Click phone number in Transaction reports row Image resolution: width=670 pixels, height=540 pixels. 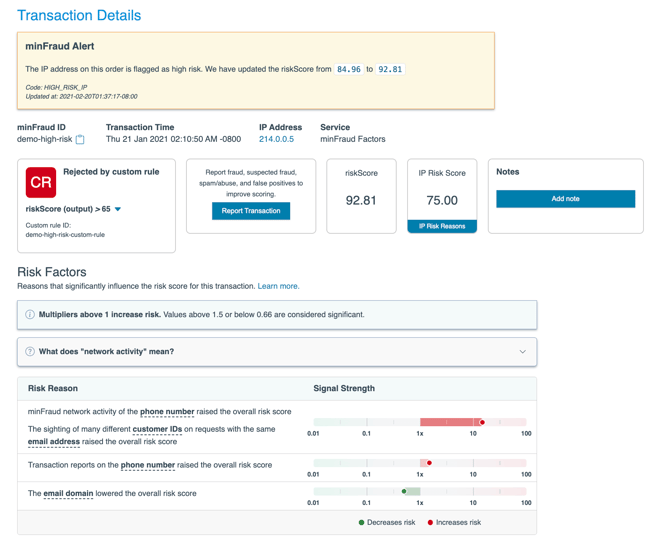tap(147, 465)
